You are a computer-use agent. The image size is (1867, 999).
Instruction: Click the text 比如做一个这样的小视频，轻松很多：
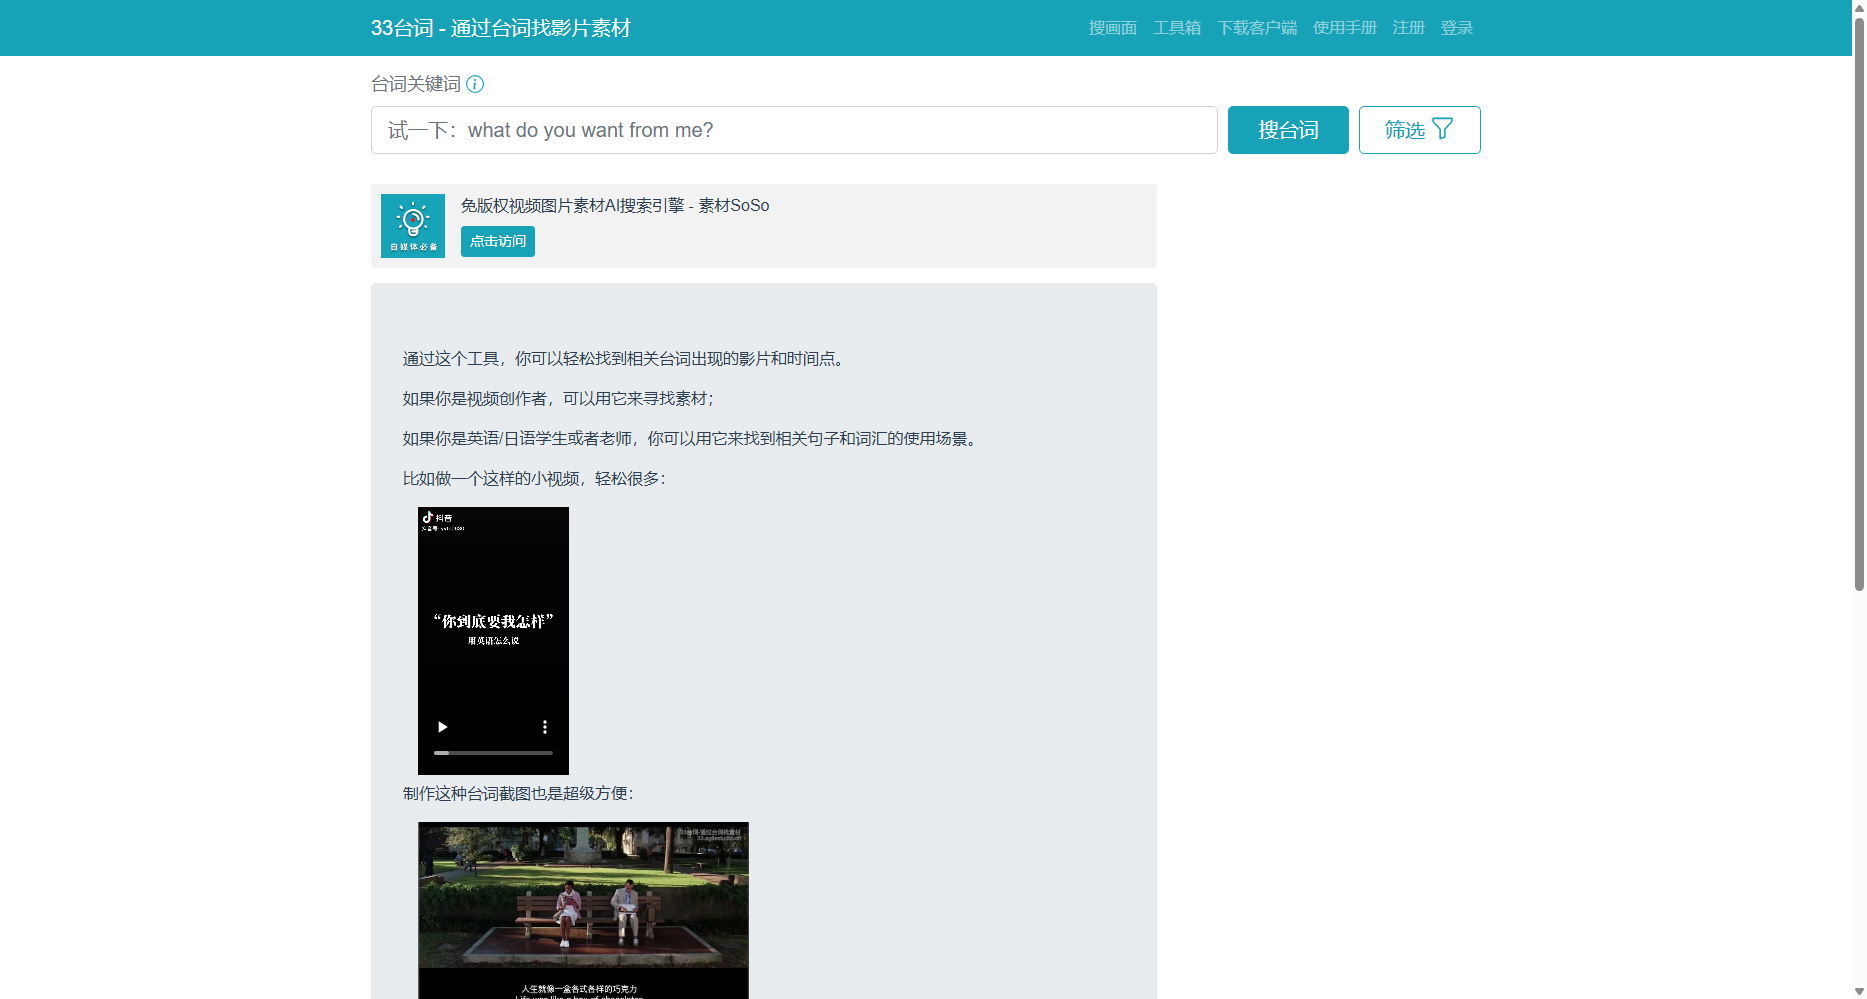tap(534, 479)
